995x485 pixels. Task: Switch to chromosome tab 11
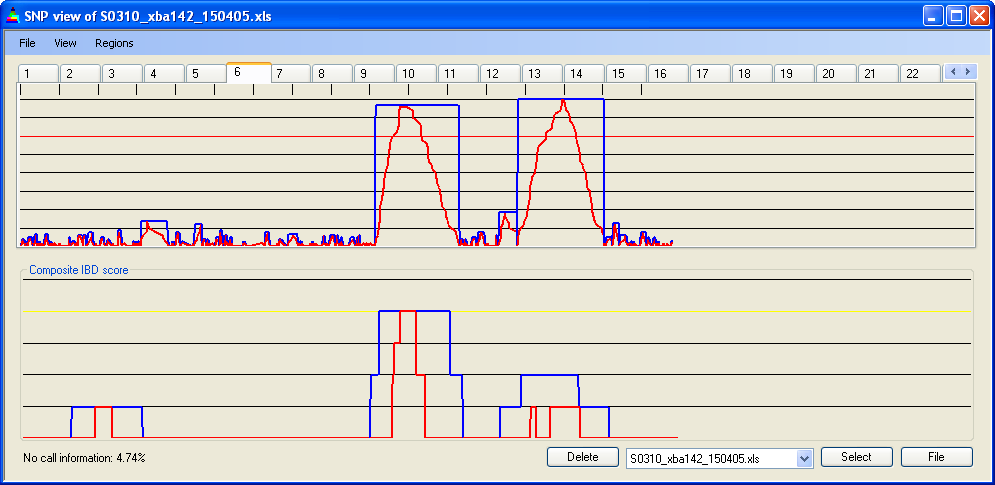pos(458,74)
